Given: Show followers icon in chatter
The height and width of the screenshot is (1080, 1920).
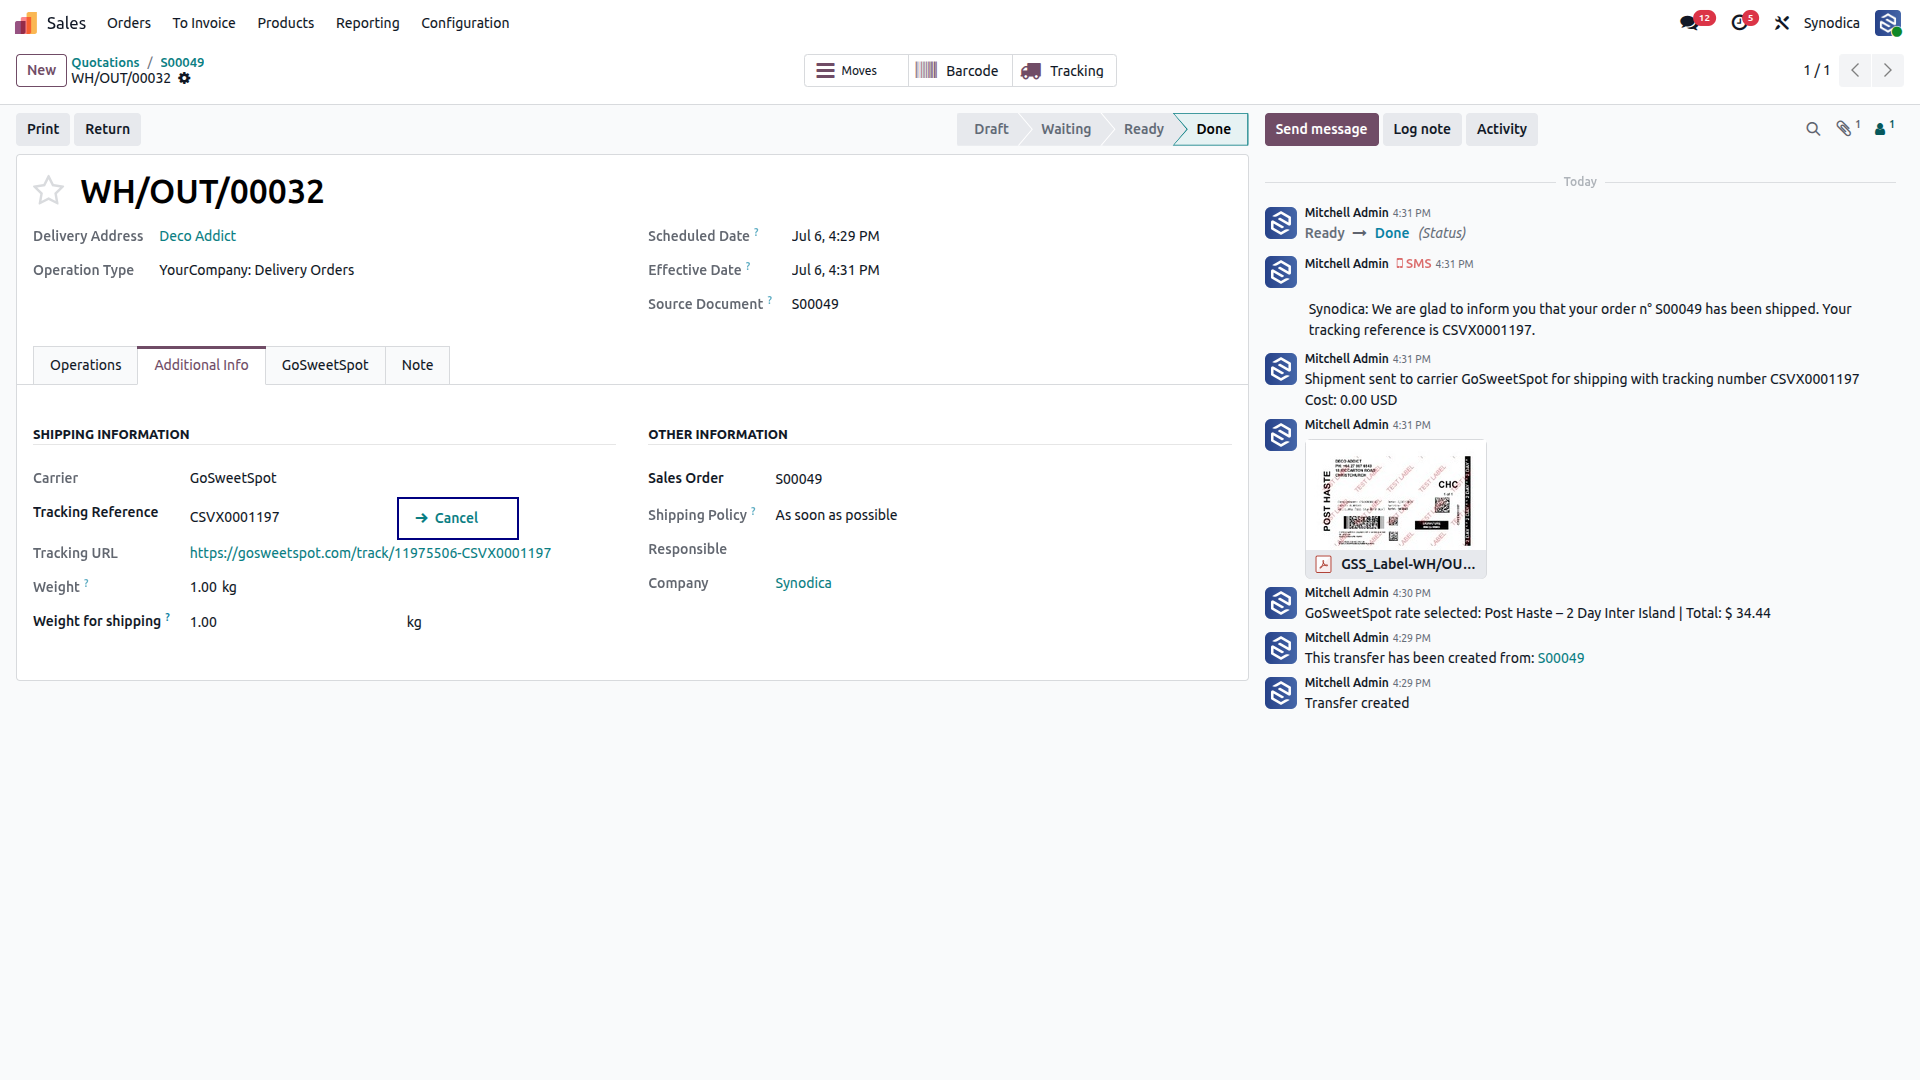Looking at the screenshot, I should (1884, 128).
